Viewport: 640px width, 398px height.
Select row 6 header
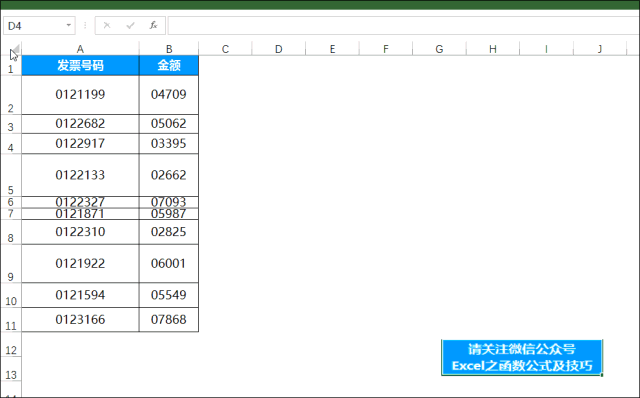pyautogui.click(x=11, y=202)
